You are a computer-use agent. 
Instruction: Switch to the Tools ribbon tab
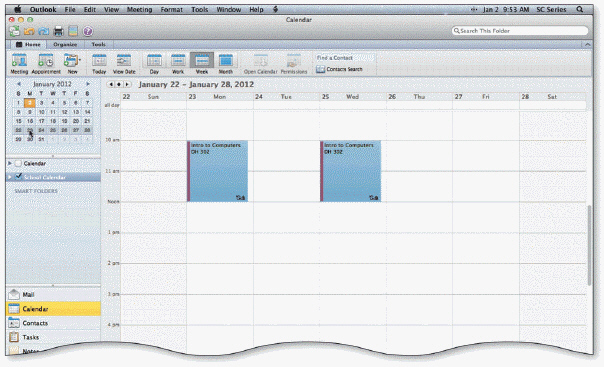[x=98, y=45]
